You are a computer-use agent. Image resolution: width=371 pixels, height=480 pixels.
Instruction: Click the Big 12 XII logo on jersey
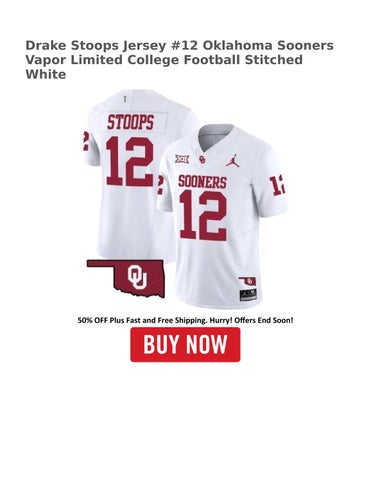tap(182, 159)
